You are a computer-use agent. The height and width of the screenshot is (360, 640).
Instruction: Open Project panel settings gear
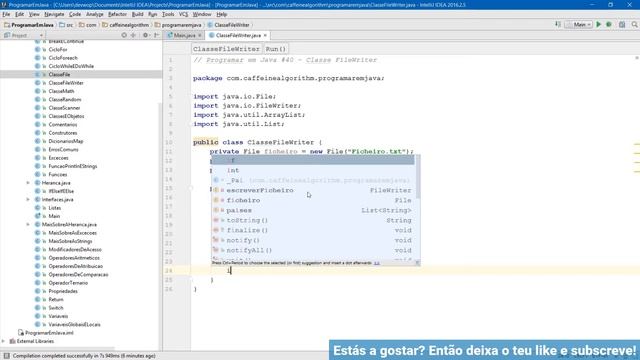(145, 36)
